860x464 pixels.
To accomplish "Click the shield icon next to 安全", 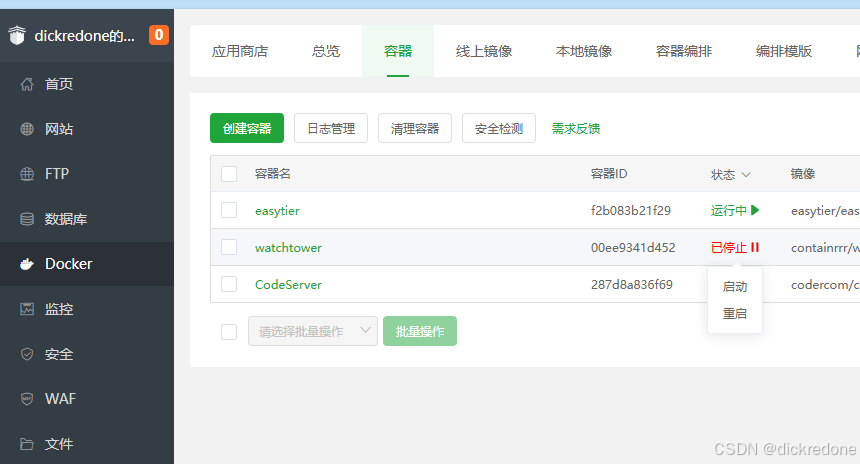I will click(x=27, y=354).
